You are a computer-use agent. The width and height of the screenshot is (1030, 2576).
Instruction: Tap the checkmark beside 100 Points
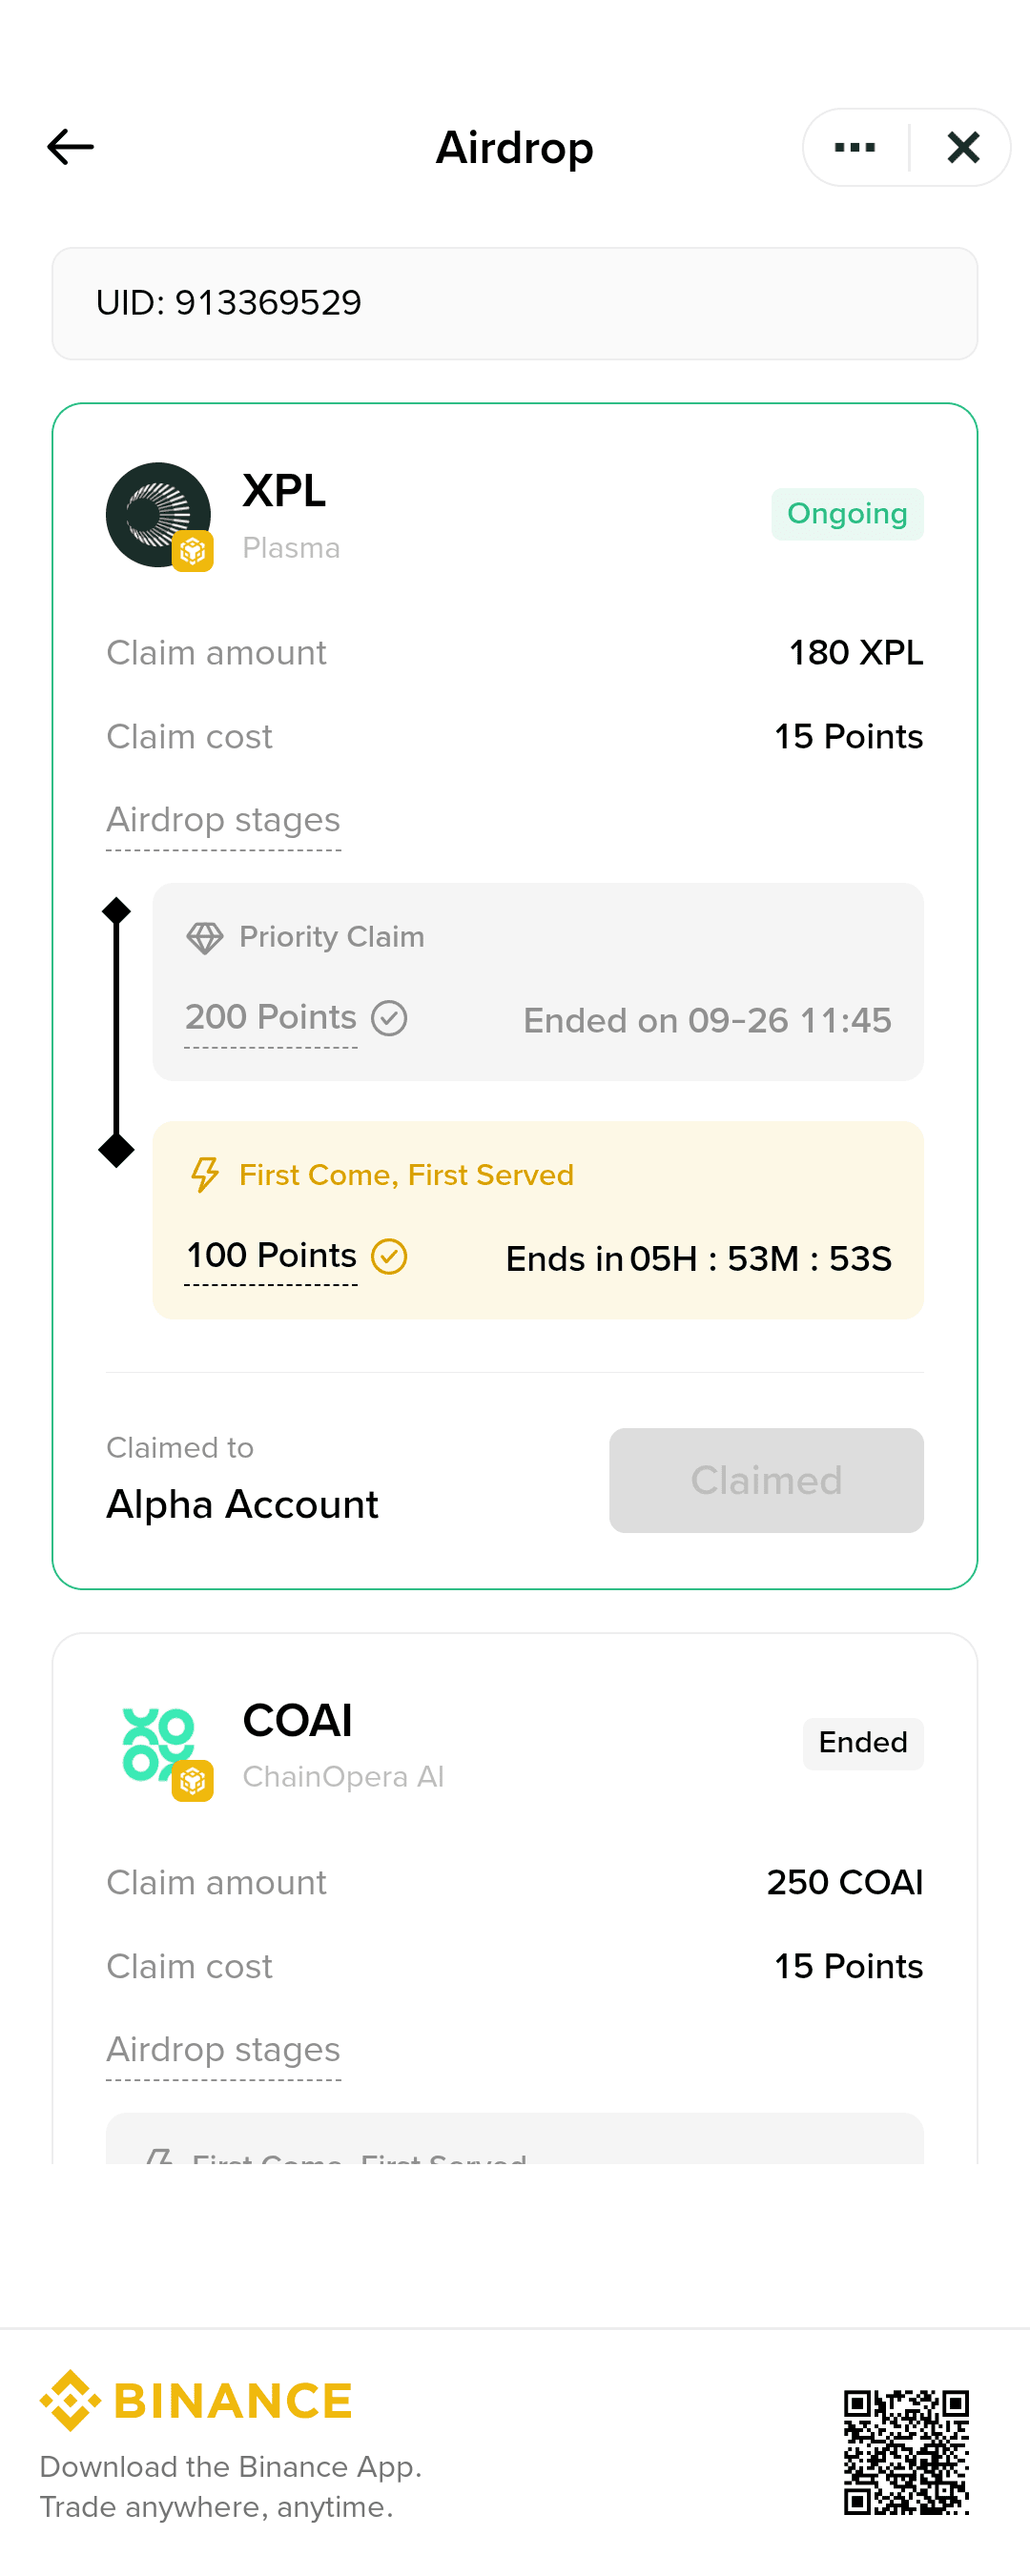pyautogui.click(x=389, y=1256)
